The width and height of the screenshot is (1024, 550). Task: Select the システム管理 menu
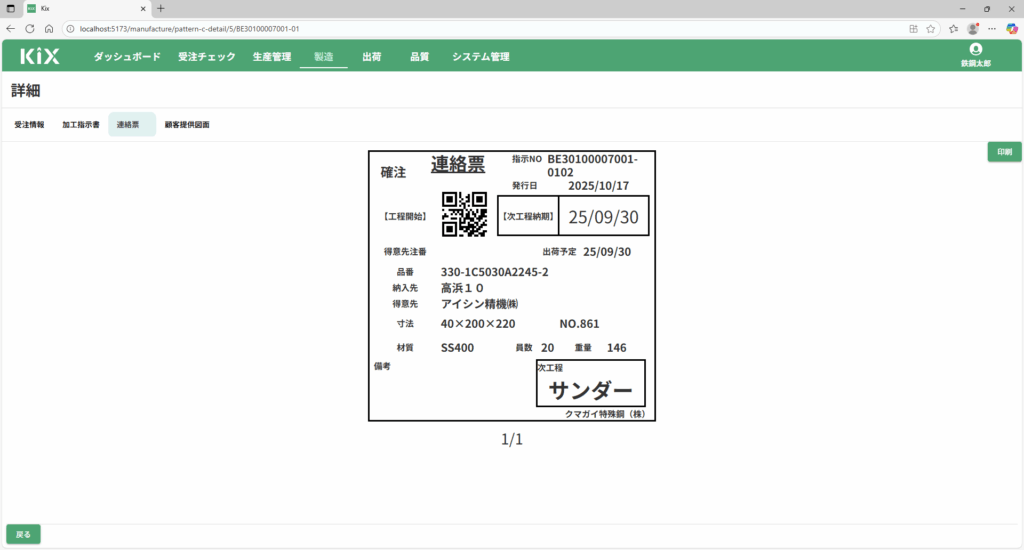click(x=480, y=57)
